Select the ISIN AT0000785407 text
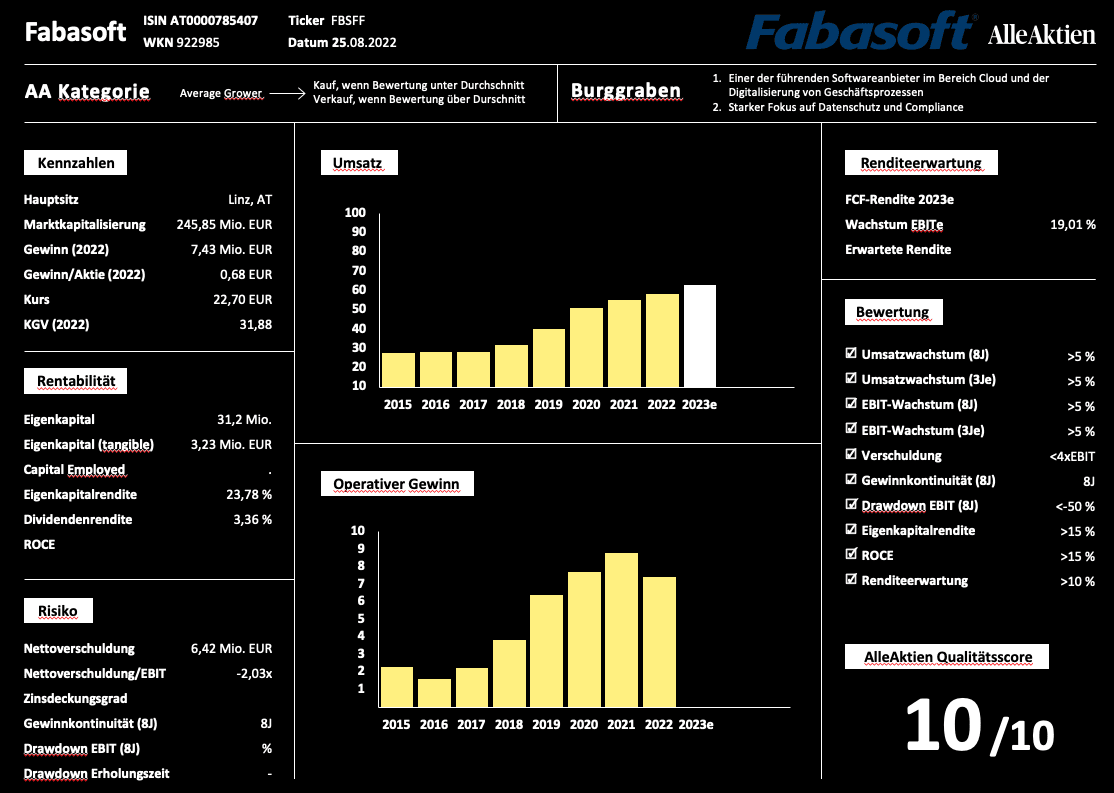1114x793 pixels. (200, 21)
